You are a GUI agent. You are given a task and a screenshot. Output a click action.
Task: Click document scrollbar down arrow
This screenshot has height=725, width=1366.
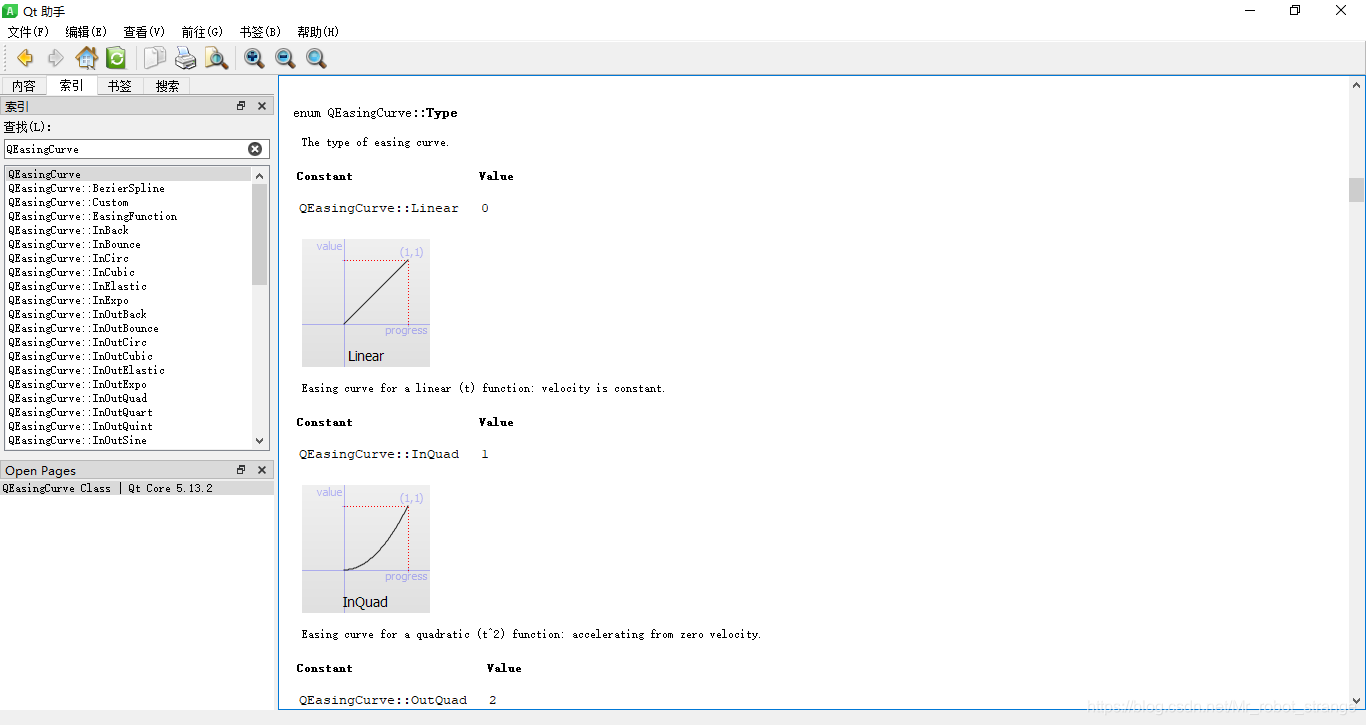point(1356,701)
